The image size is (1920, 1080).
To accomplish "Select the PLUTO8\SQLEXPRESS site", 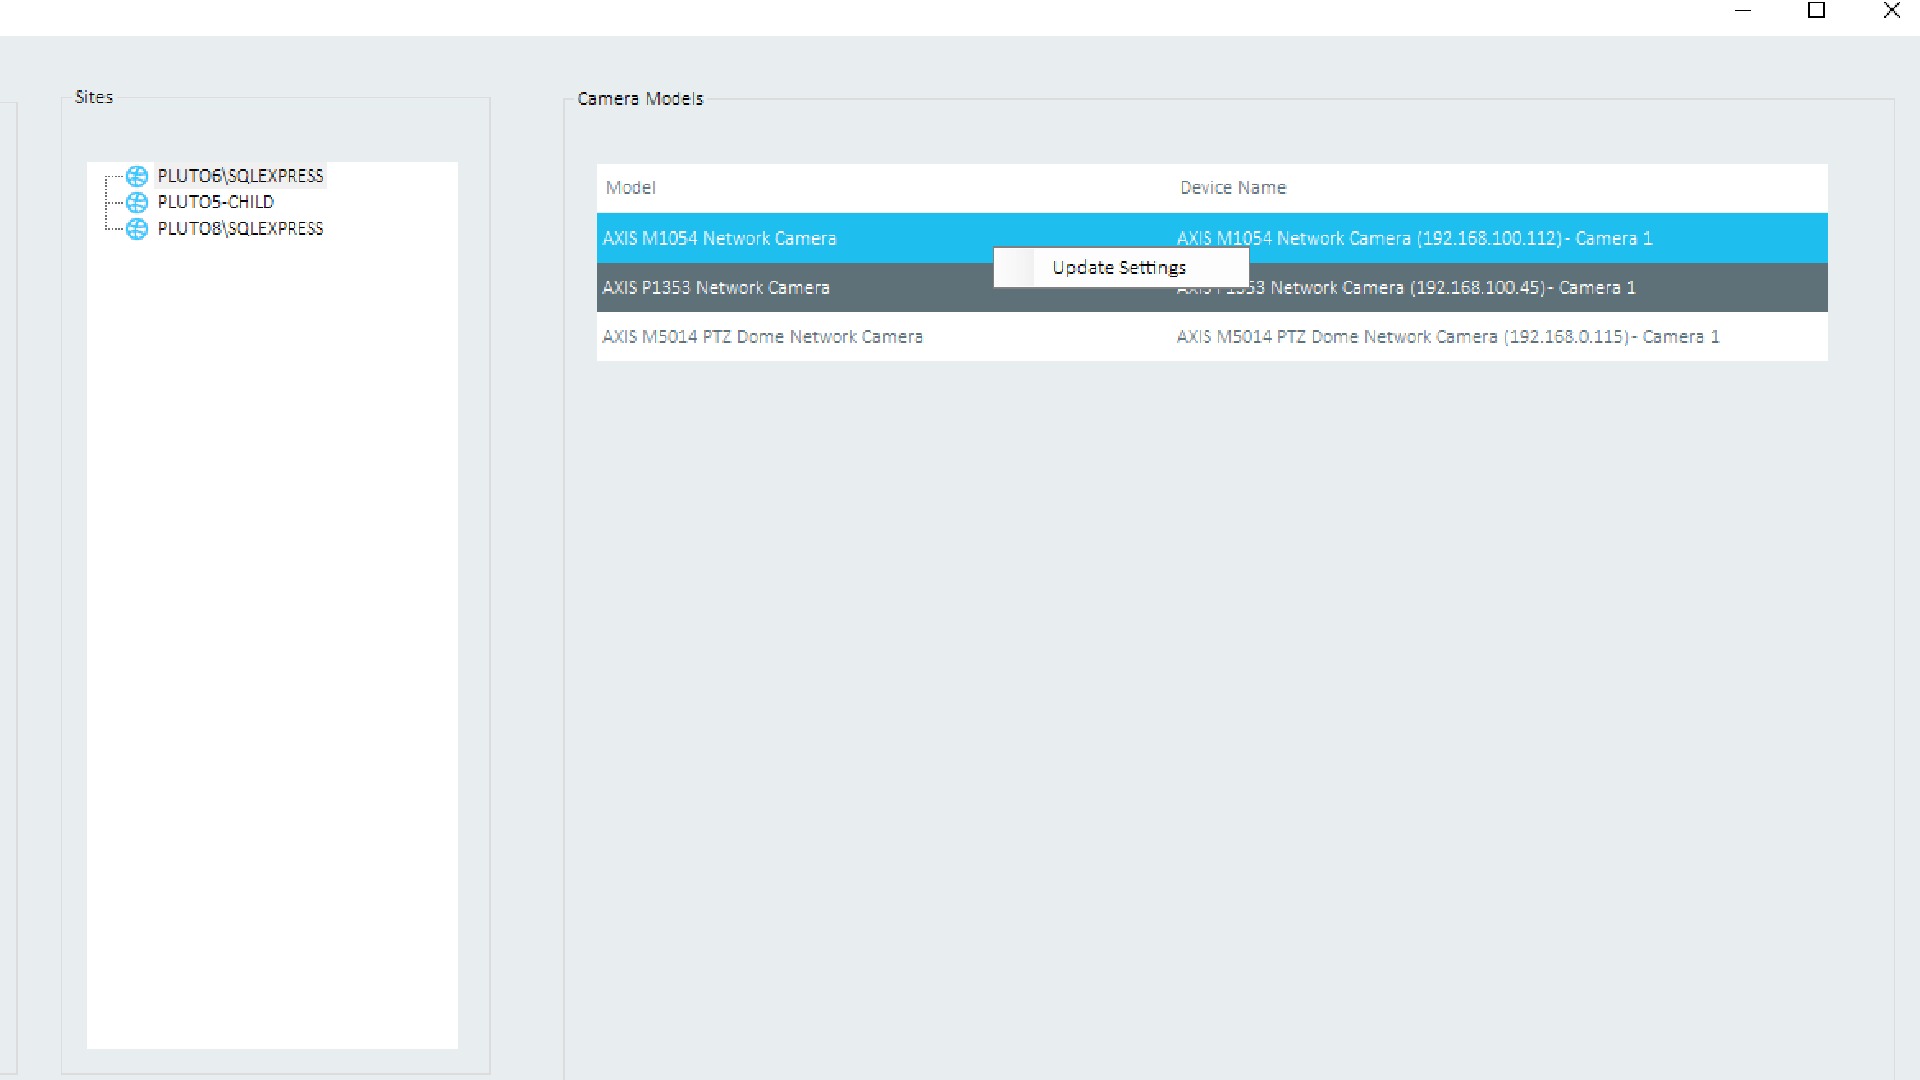I will point(240,229).
